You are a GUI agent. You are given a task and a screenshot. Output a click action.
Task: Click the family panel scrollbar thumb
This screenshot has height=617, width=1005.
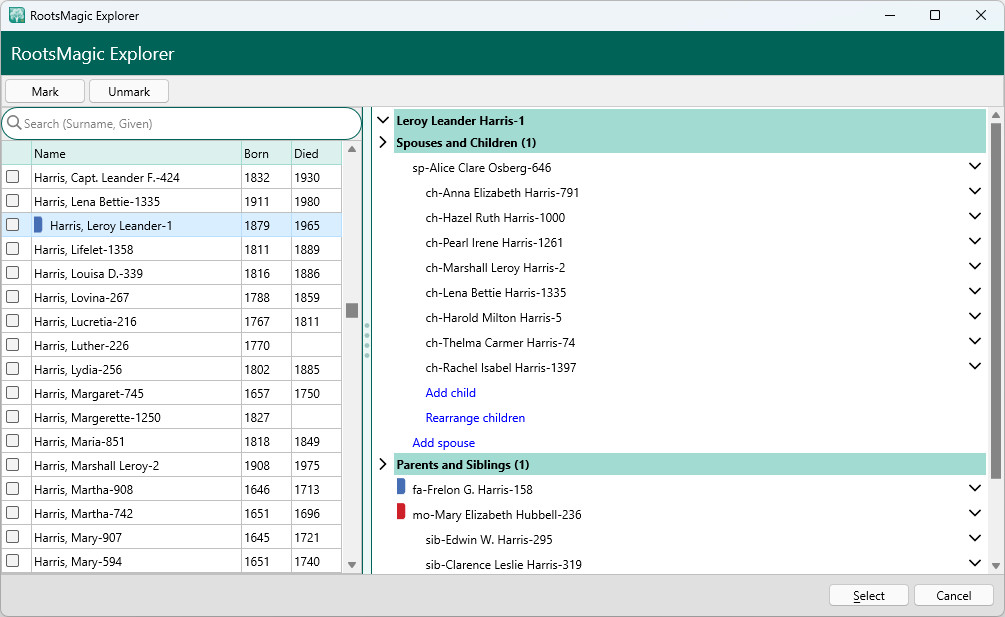pos(995,300)
